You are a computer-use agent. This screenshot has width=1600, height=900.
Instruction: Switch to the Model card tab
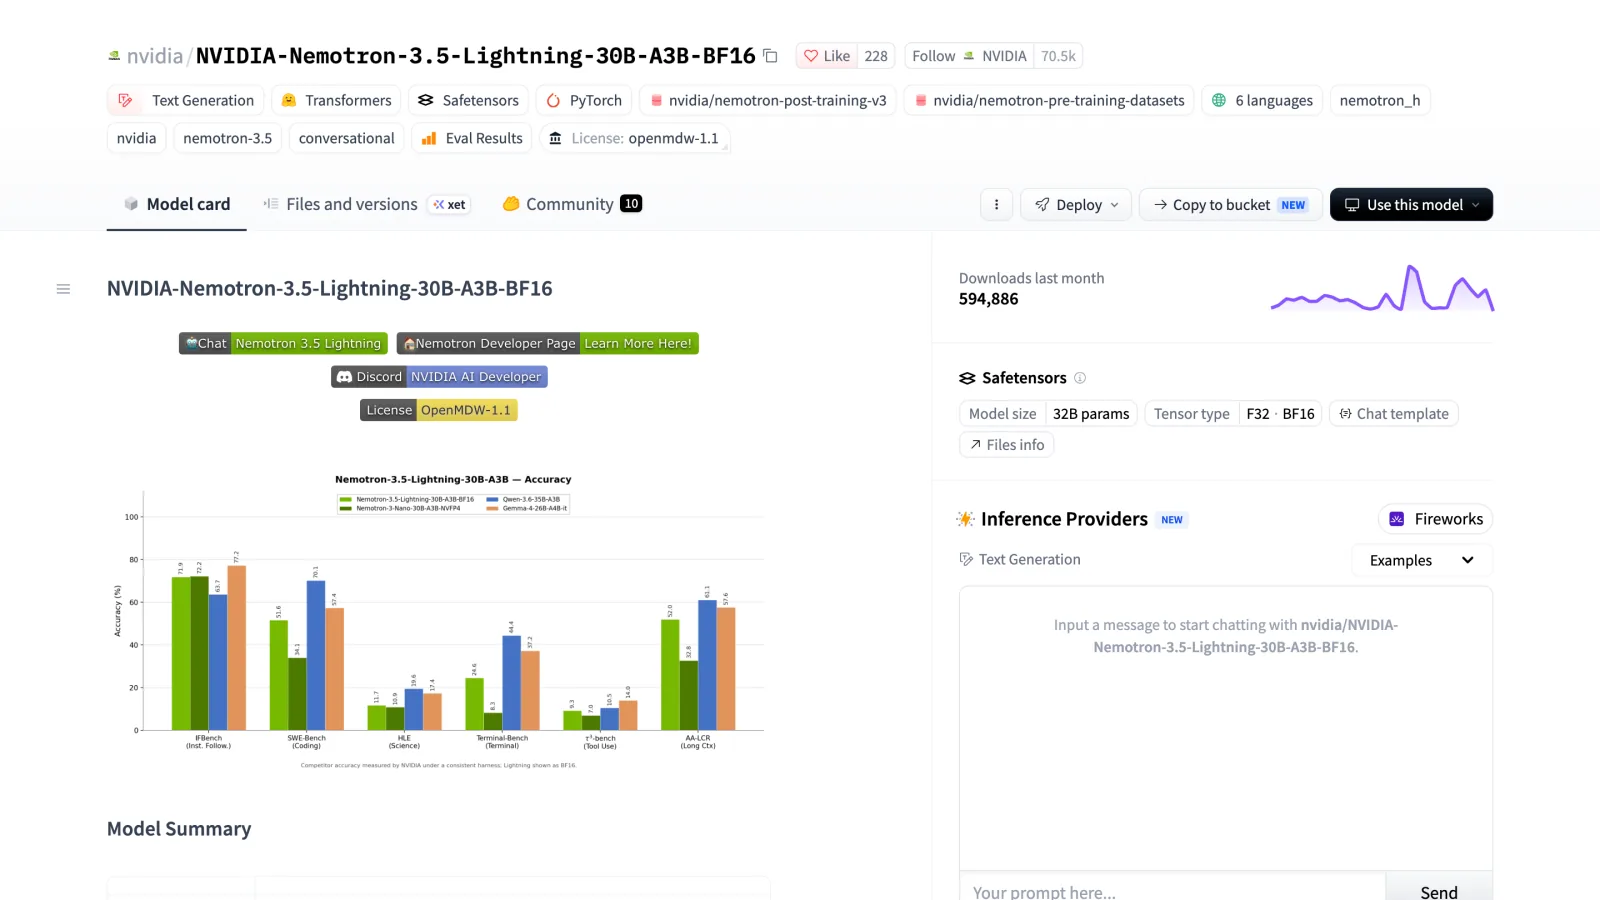(177, 204)
